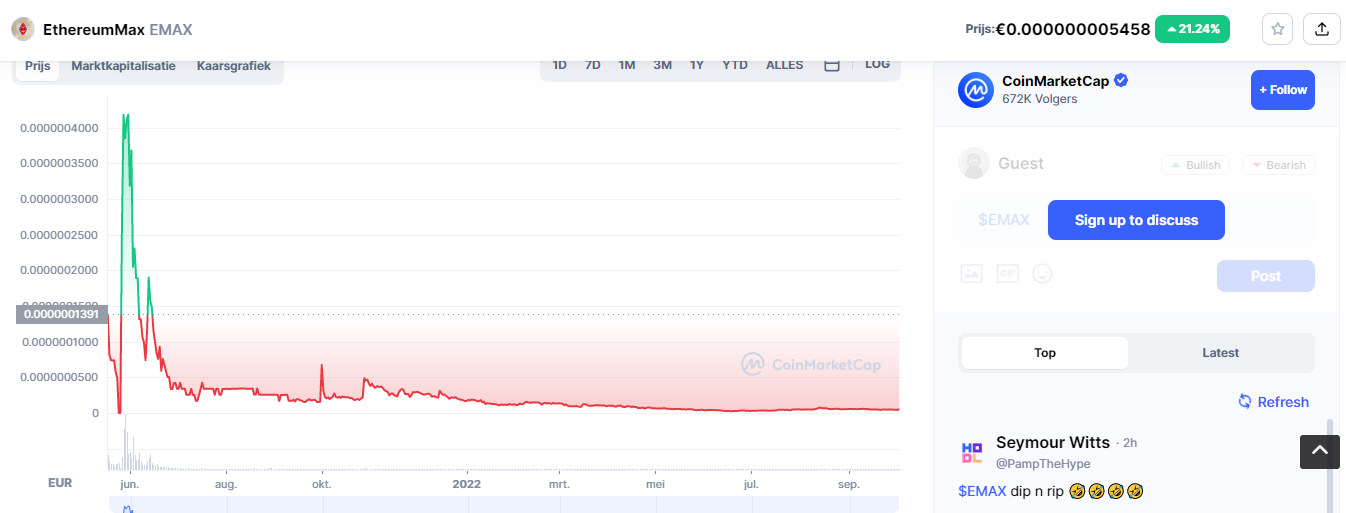The image size is (1346, 513).
Task: Click the green 21.24% change badge
Action: pos(1192,29)
